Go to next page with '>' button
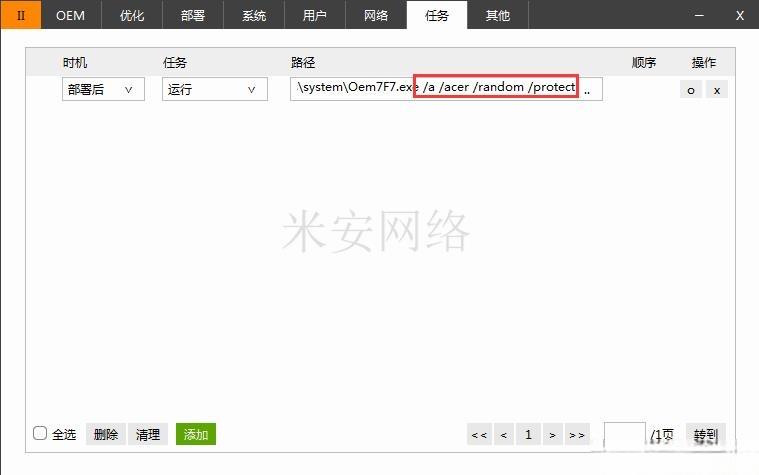This screenshot has height=475, width=759. click(552, 435)
